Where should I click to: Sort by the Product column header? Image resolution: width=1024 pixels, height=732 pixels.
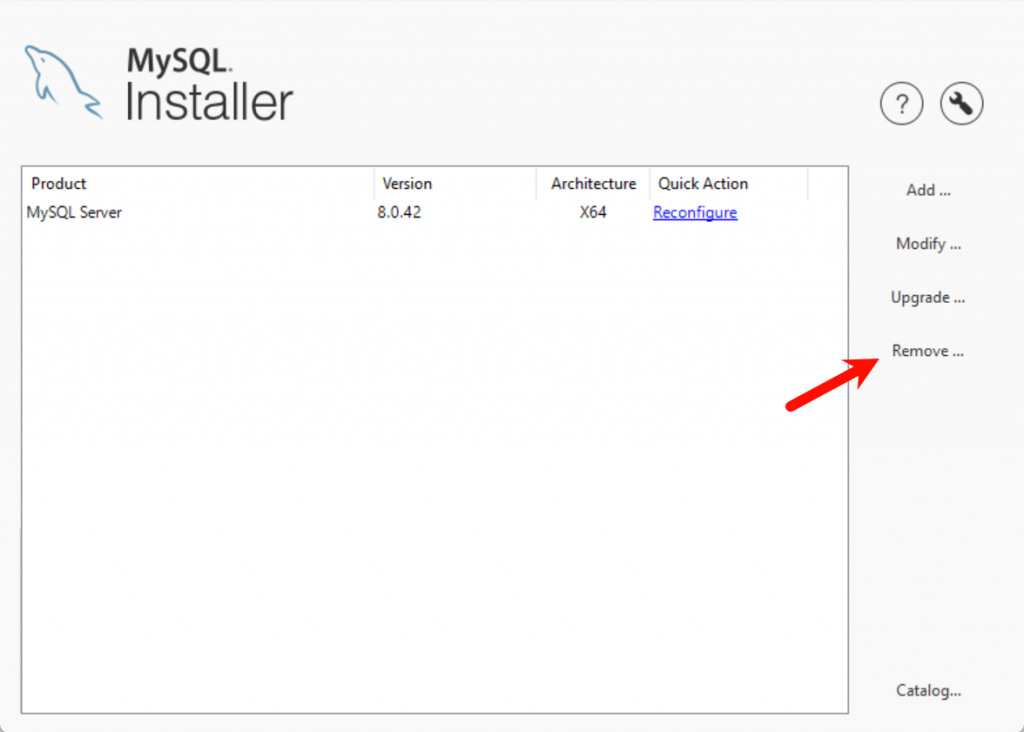point(59,183)
